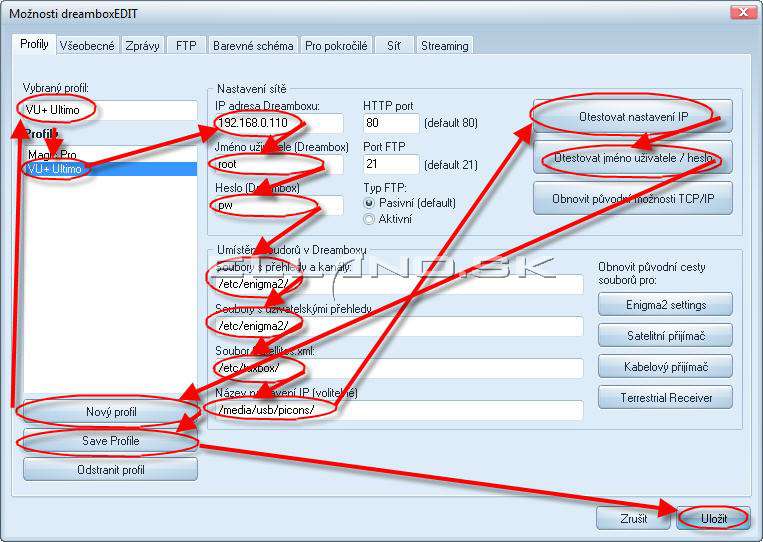
Task: Click Odstranit profil button
Action: pyautogui.click(x=110, y=470)
